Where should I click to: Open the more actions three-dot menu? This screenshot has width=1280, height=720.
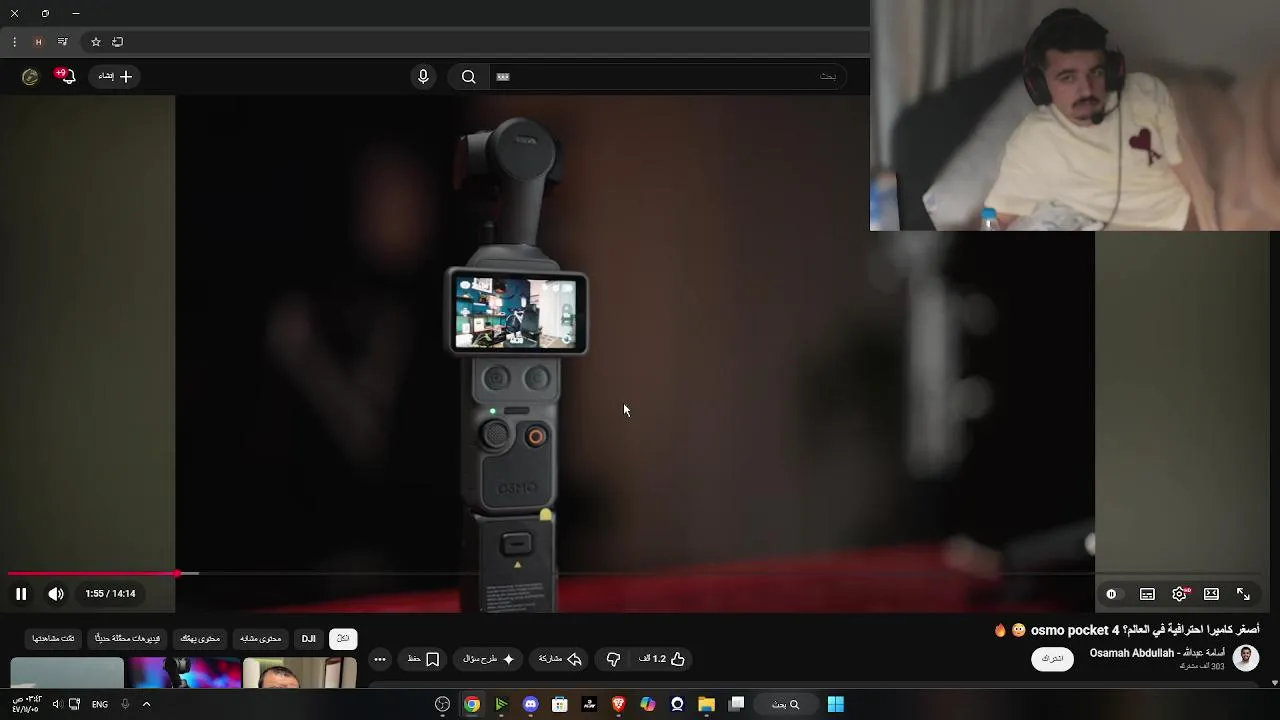[379, 659]
